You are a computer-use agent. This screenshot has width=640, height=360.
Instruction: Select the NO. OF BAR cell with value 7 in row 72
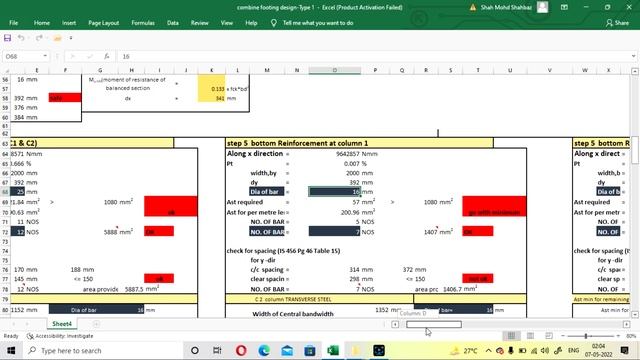pos(335,232)
